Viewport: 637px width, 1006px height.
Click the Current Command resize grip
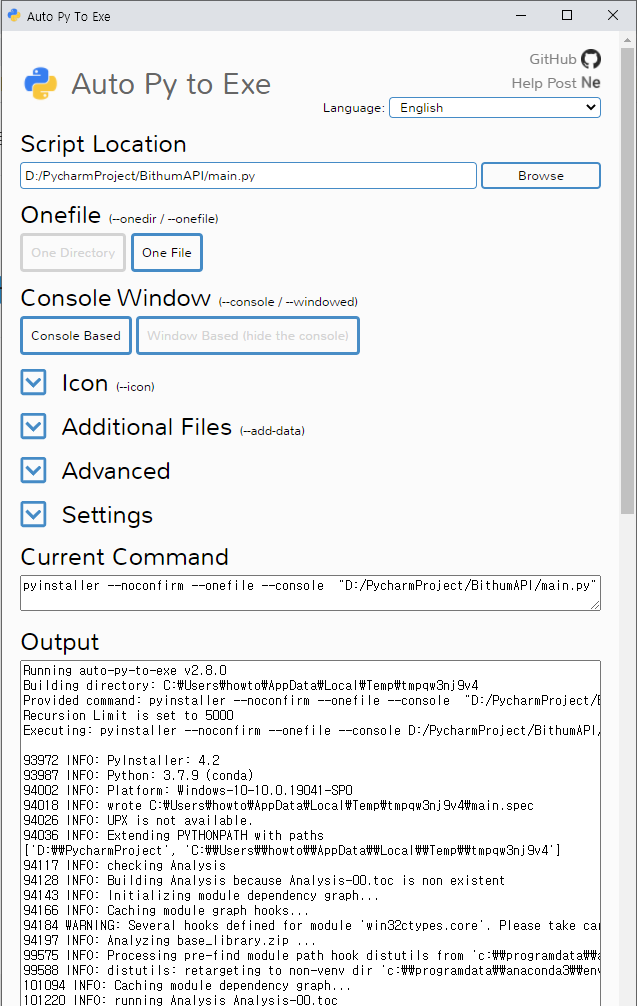[595, 604]
